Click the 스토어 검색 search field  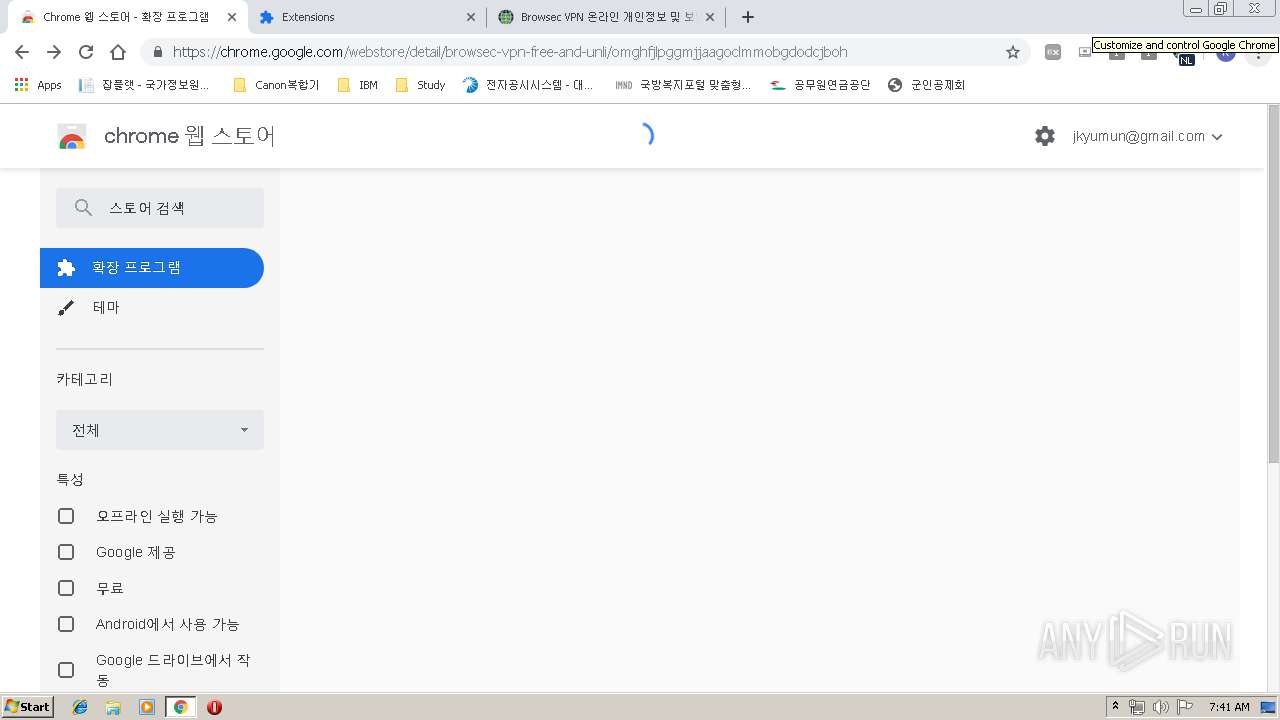pyautogui.click(x=160, y=208)
